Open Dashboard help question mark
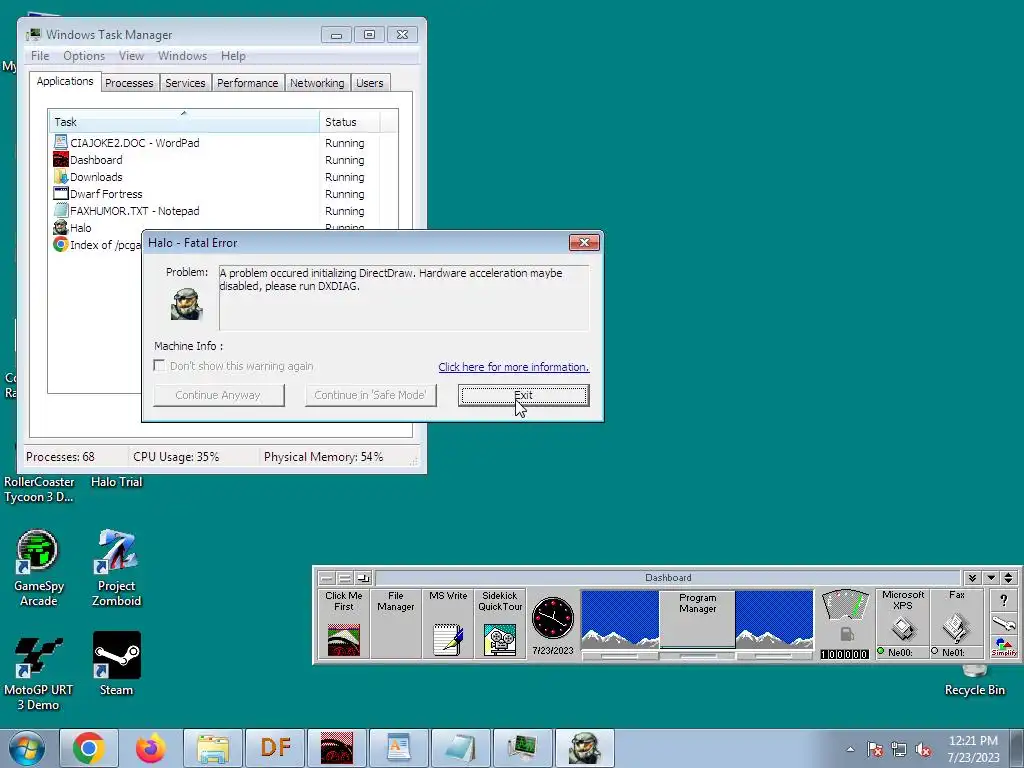1024x768 pixels. (x=1004, y=601)
